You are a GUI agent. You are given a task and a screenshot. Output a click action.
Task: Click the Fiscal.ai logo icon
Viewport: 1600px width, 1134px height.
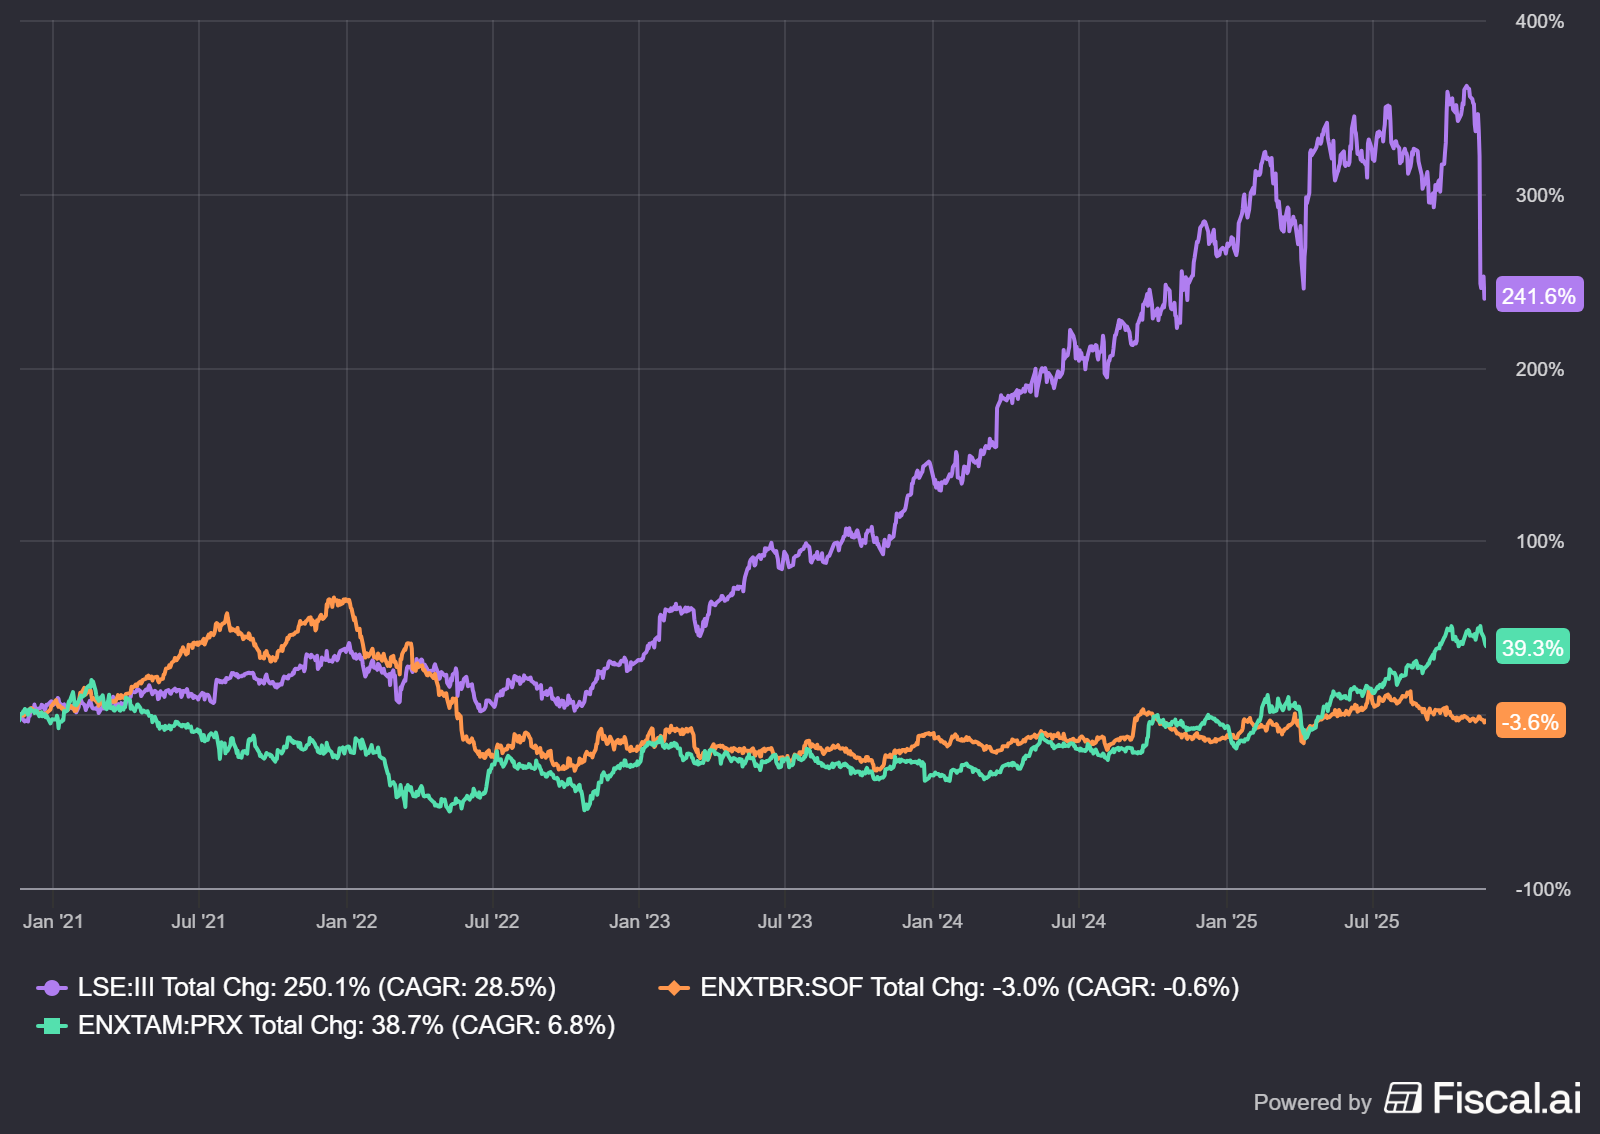coord(1403,1098)
